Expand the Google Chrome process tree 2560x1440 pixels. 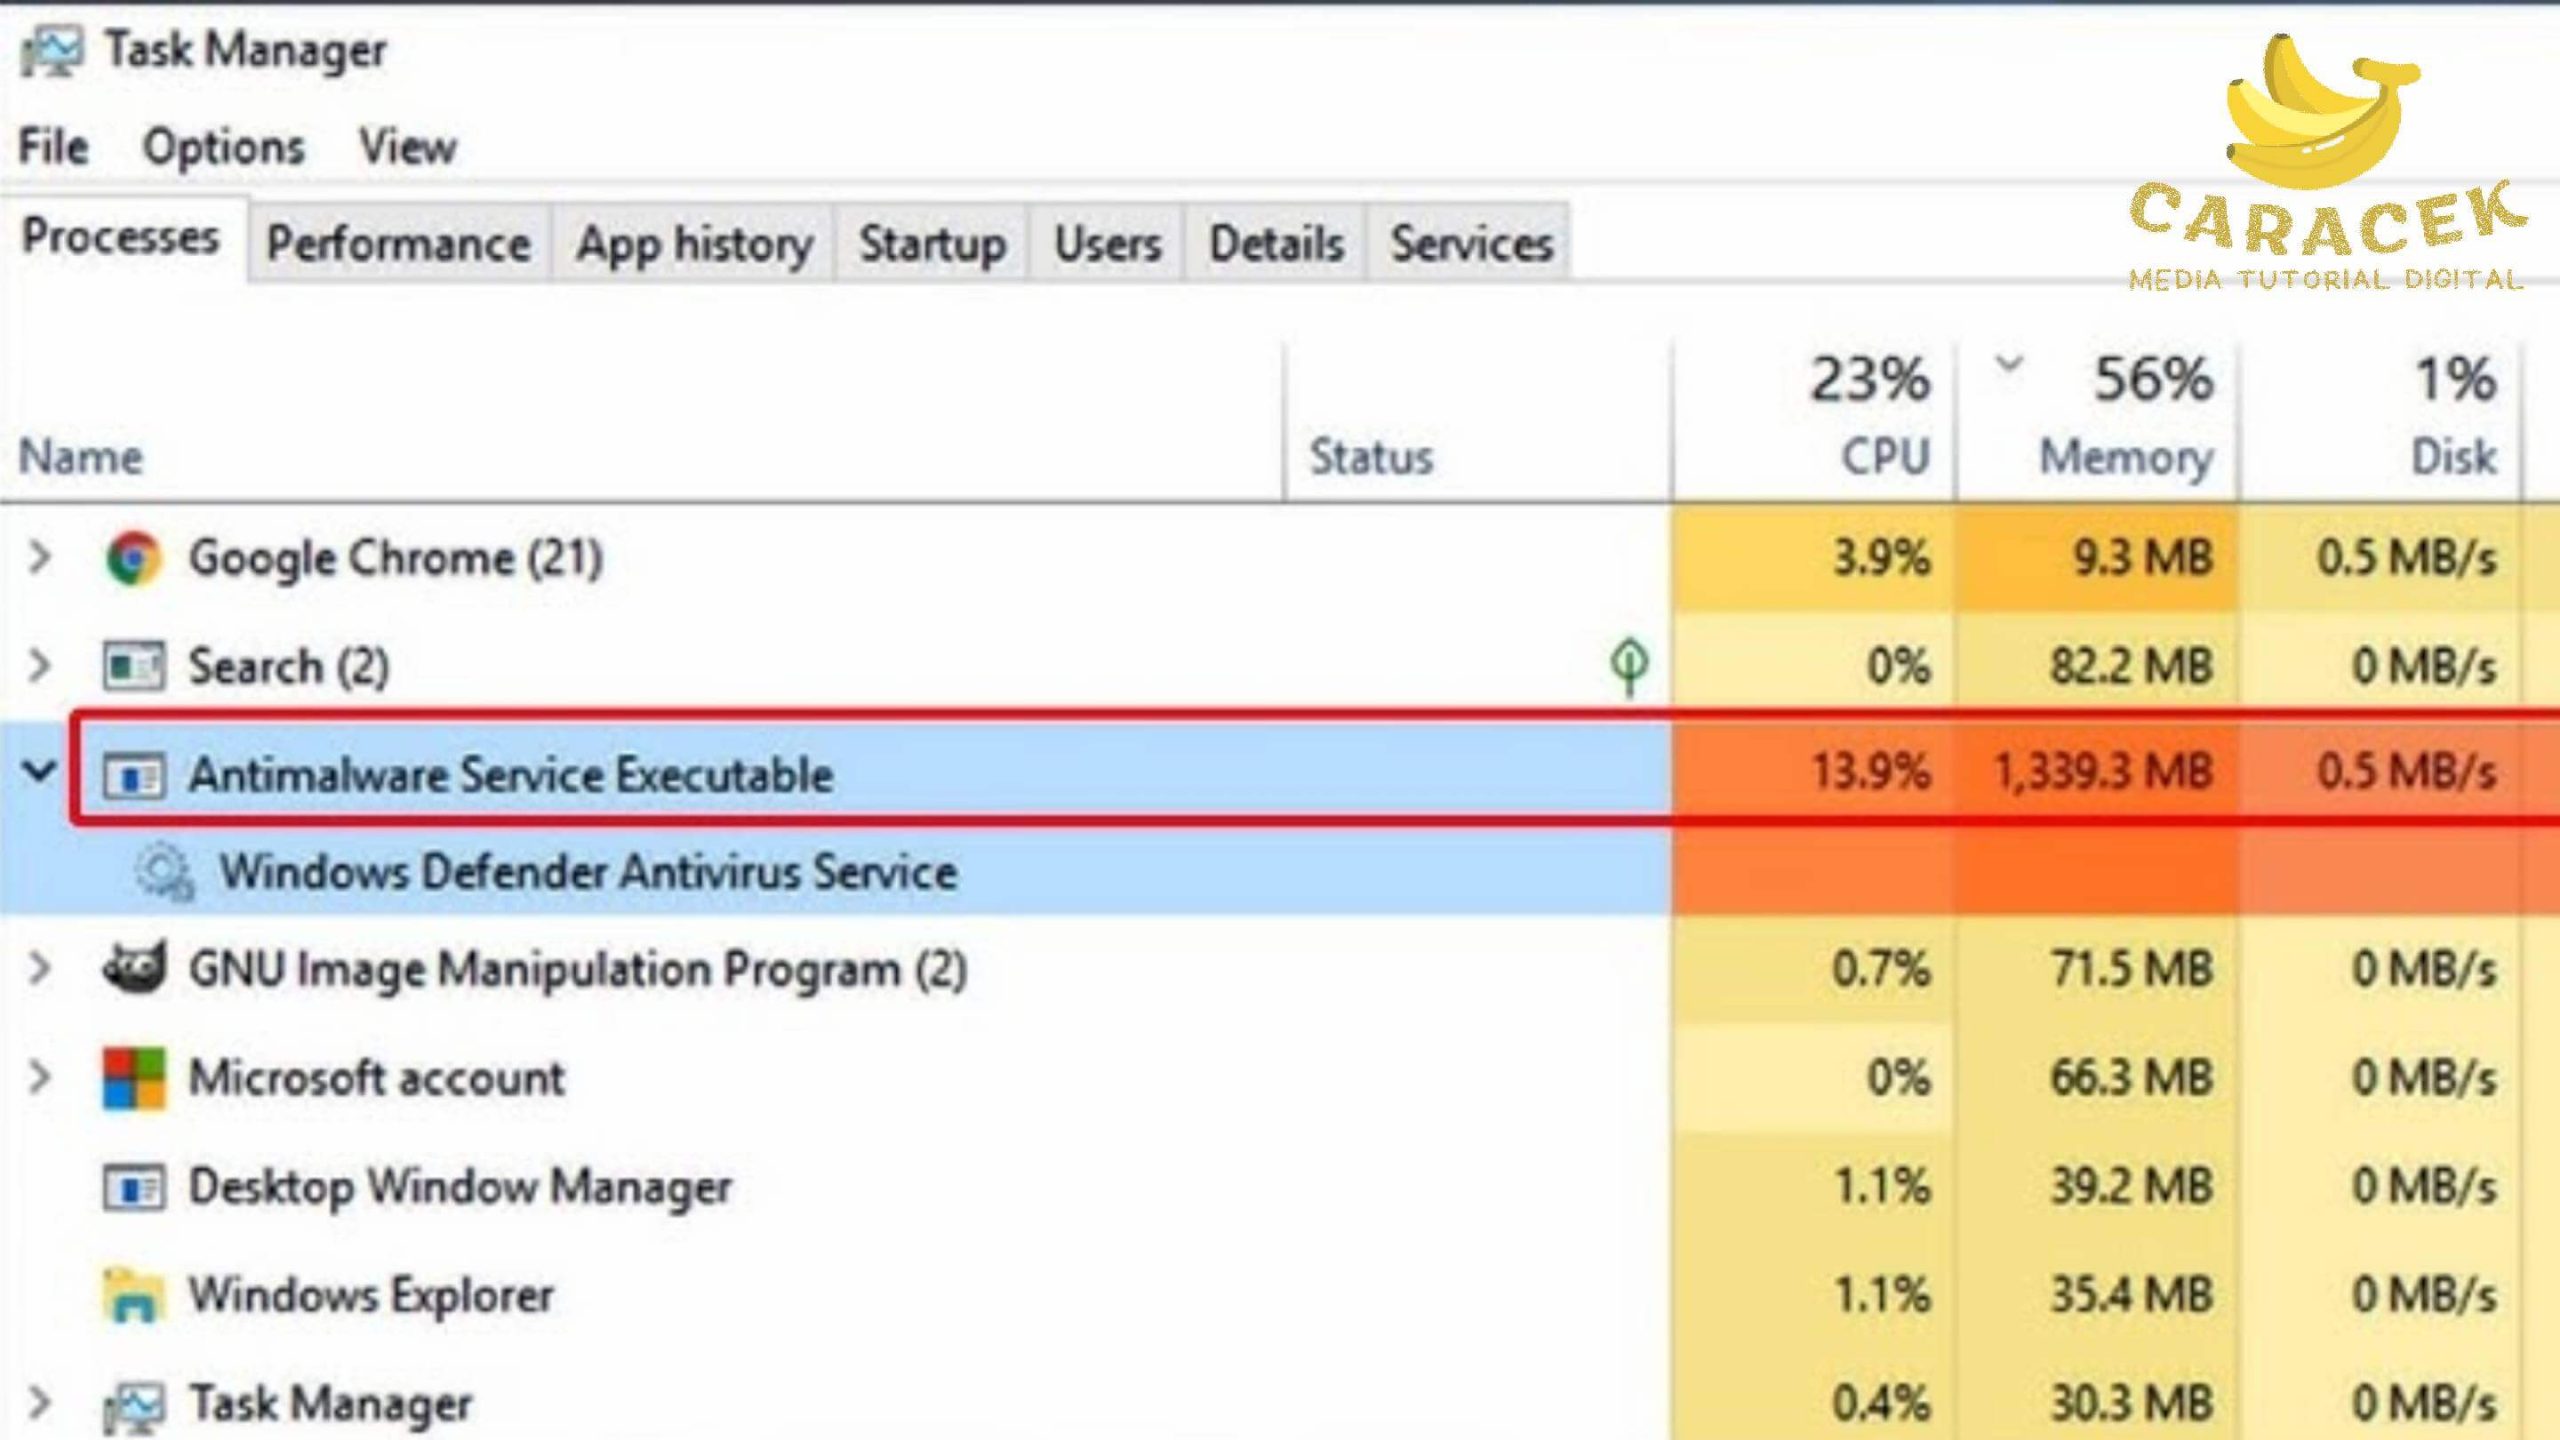39,557
